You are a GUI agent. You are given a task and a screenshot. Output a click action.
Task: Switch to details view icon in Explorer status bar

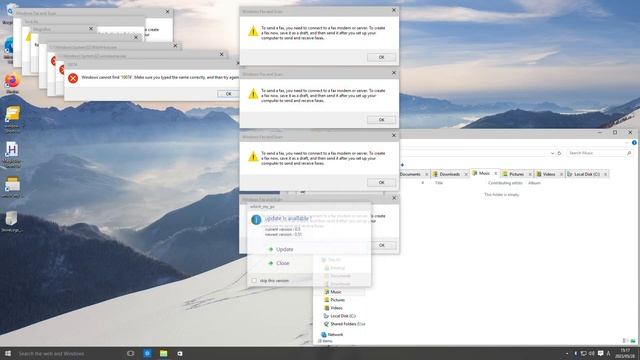(x=625, y=341)
